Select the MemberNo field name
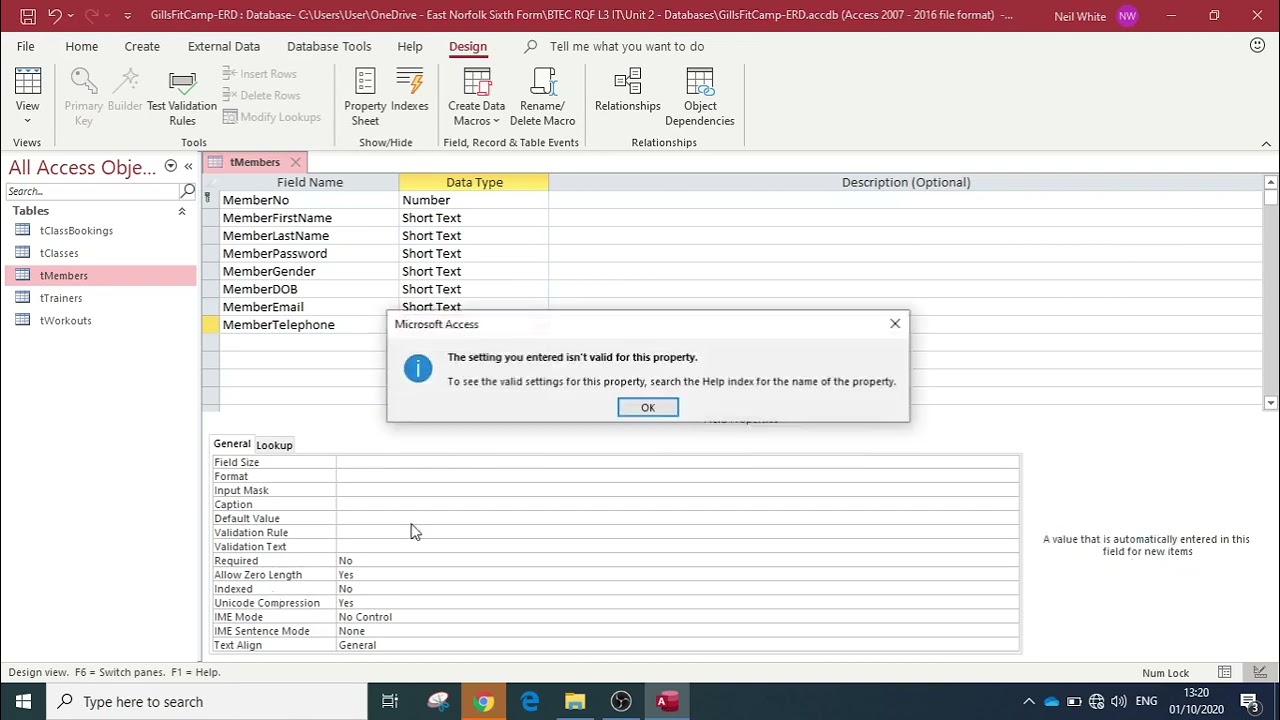The image size is (1280, 720). pyautogui.click(x=309, y=200)
